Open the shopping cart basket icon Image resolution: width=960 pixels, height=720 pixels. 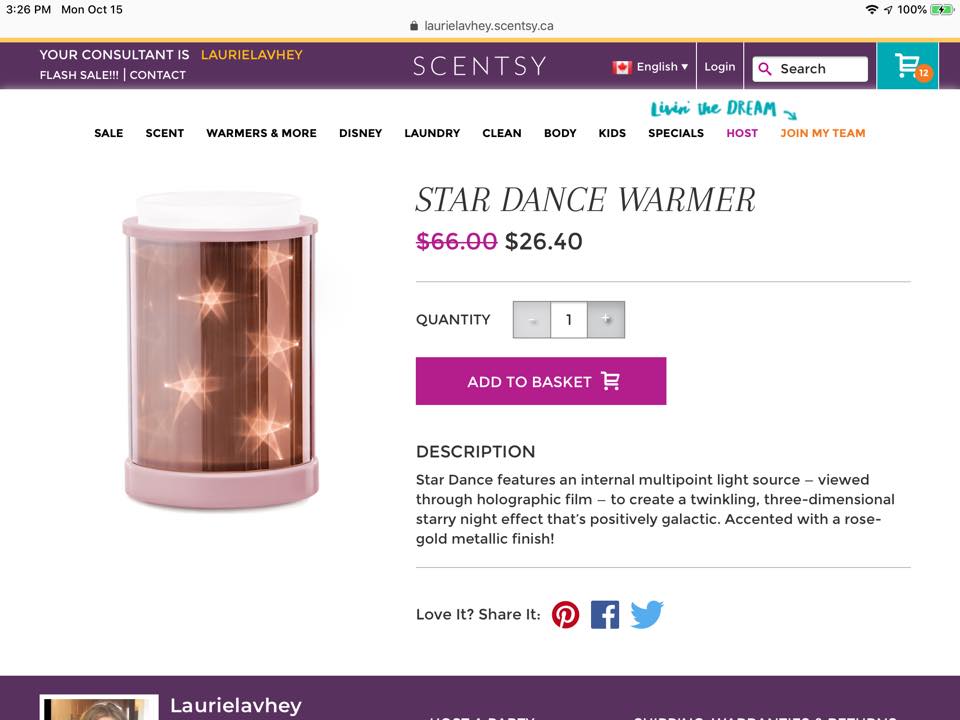[907, 66]
